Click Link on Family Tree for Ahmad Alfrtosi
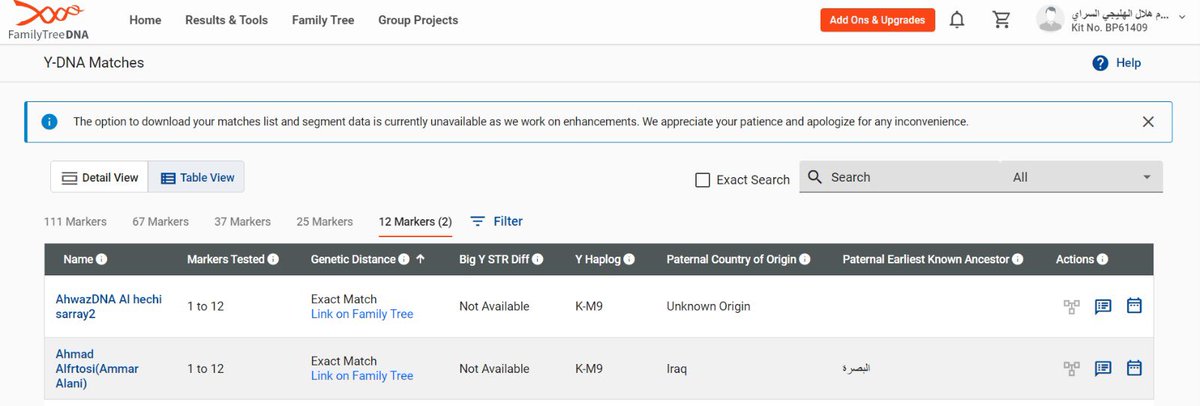1200x406 pixels. [362, 376]
